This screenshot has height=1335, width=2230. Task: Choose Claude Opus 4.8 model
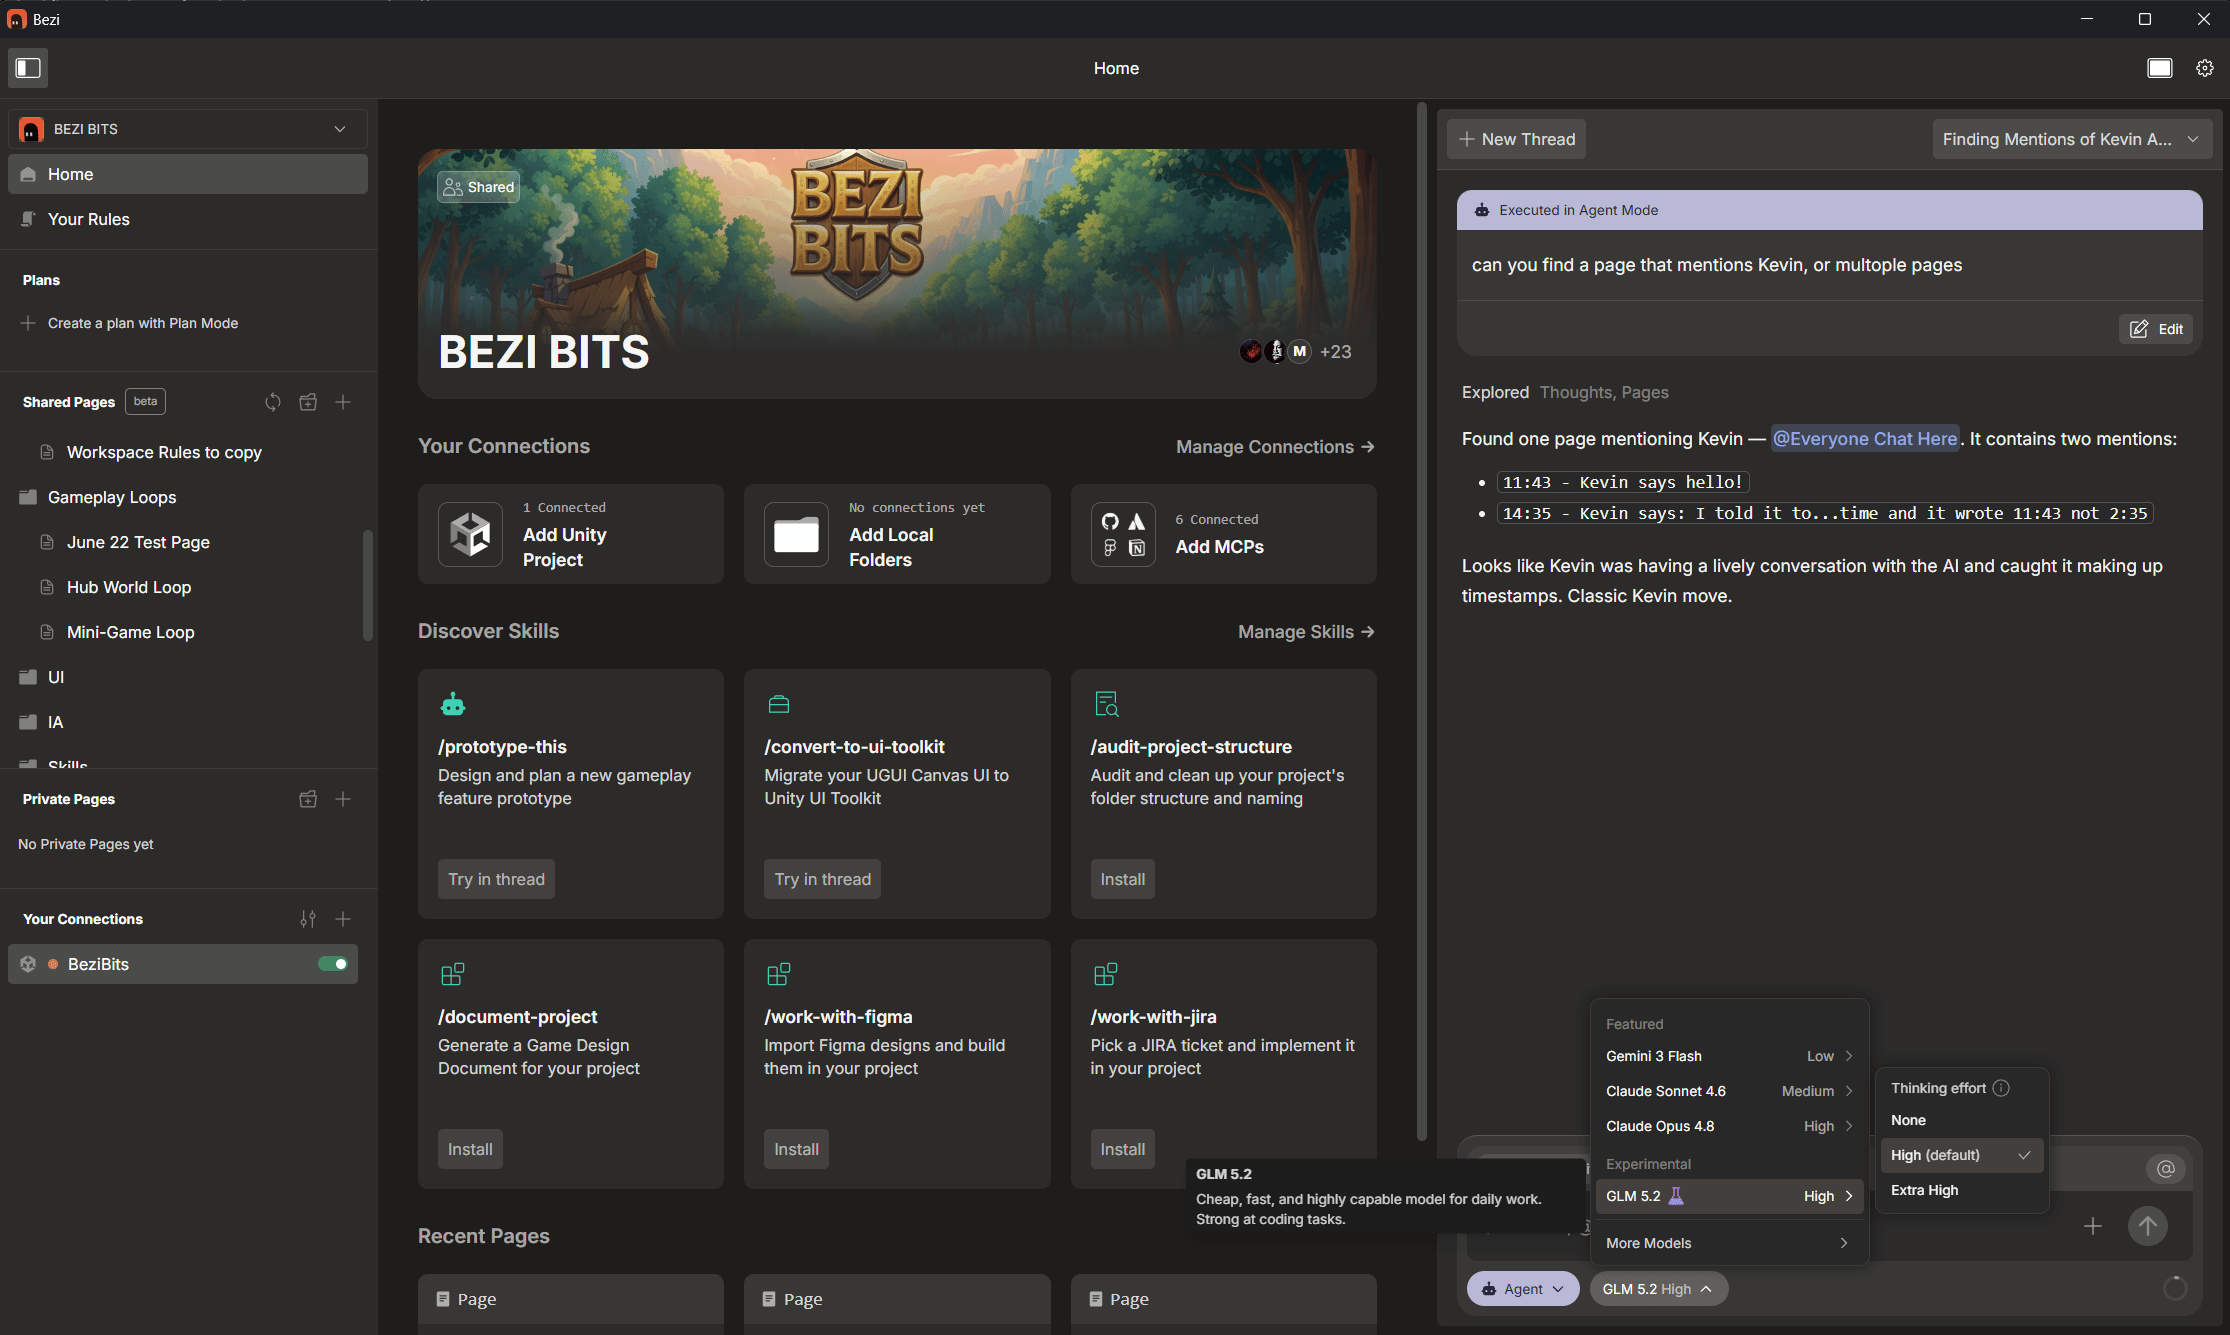[x=1729, y=1126]
